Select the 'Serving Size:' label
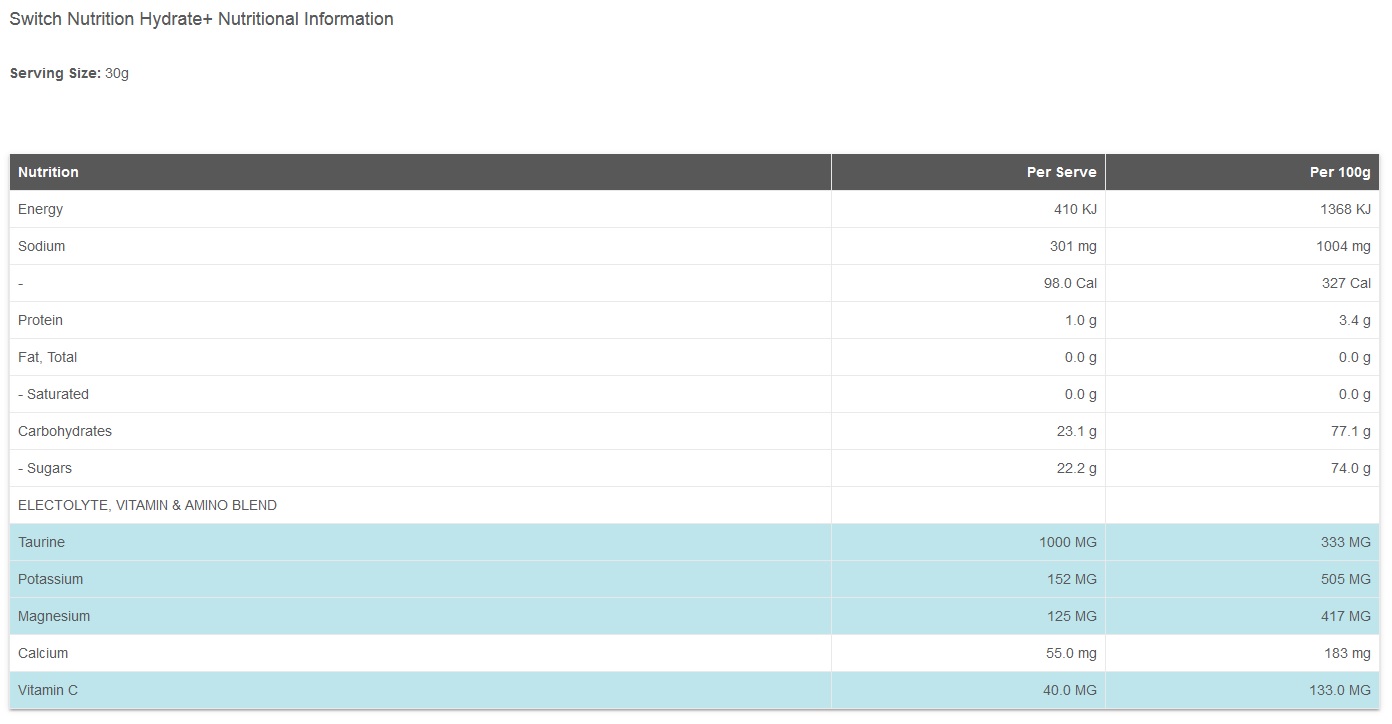The image size is (1392, 724). pyautogui.click(x=55, y=74)
